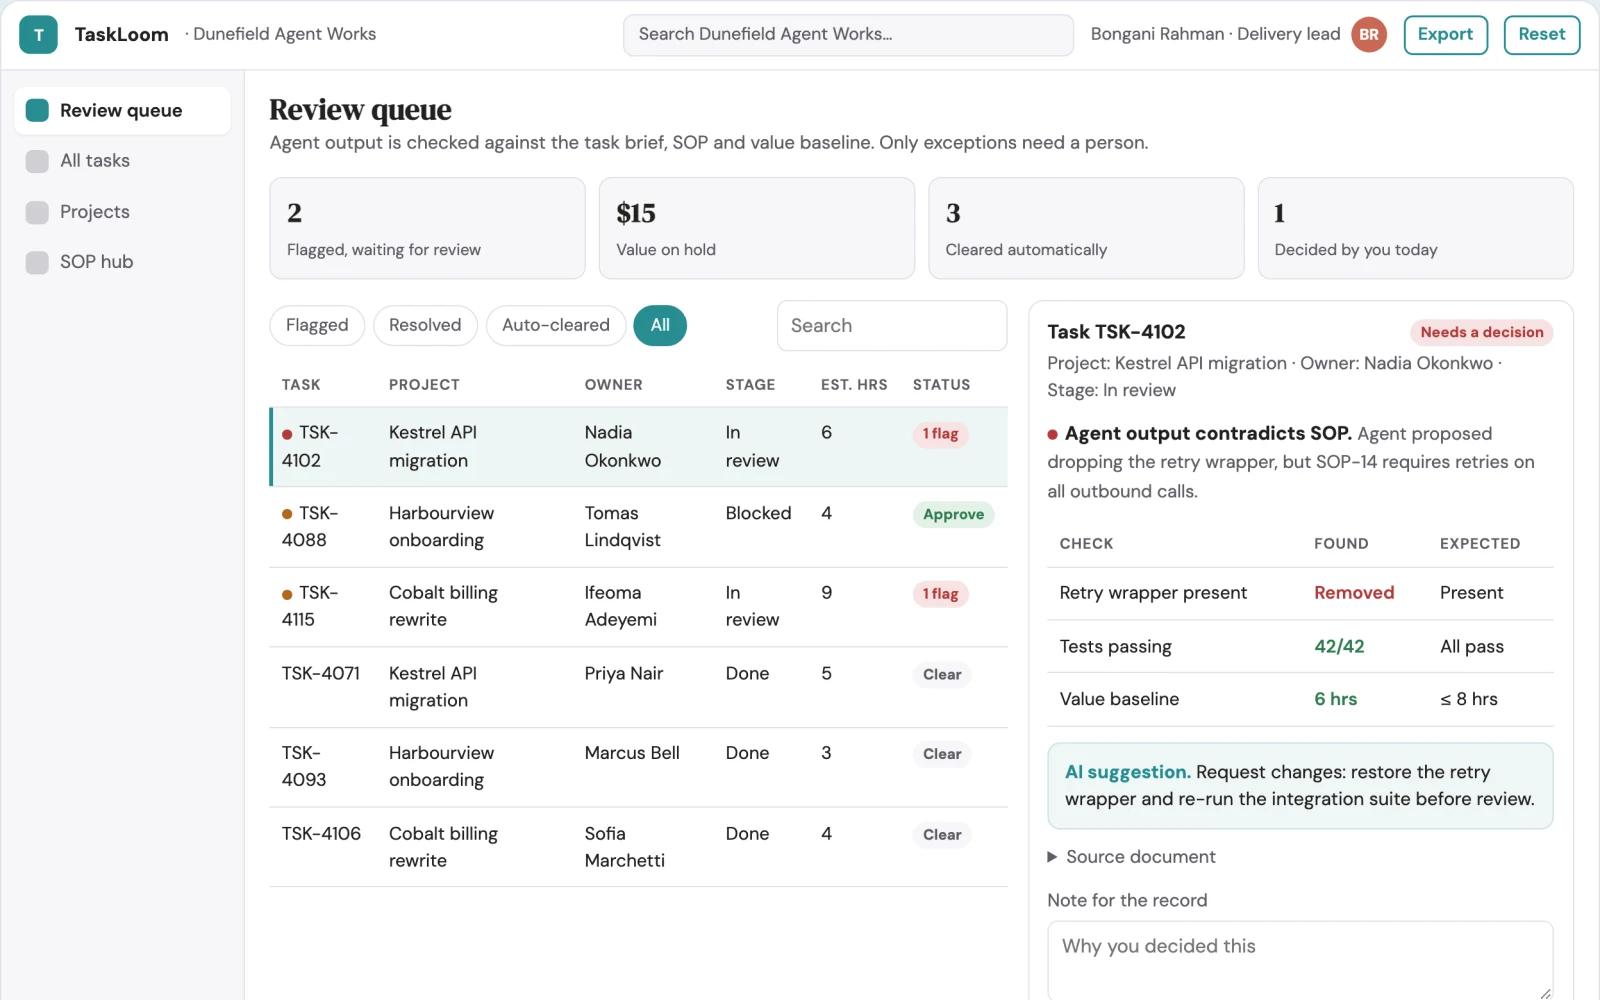Open Review queue in the sidebar
The height and width of the screenshot is (1000, 1600).
122,110
